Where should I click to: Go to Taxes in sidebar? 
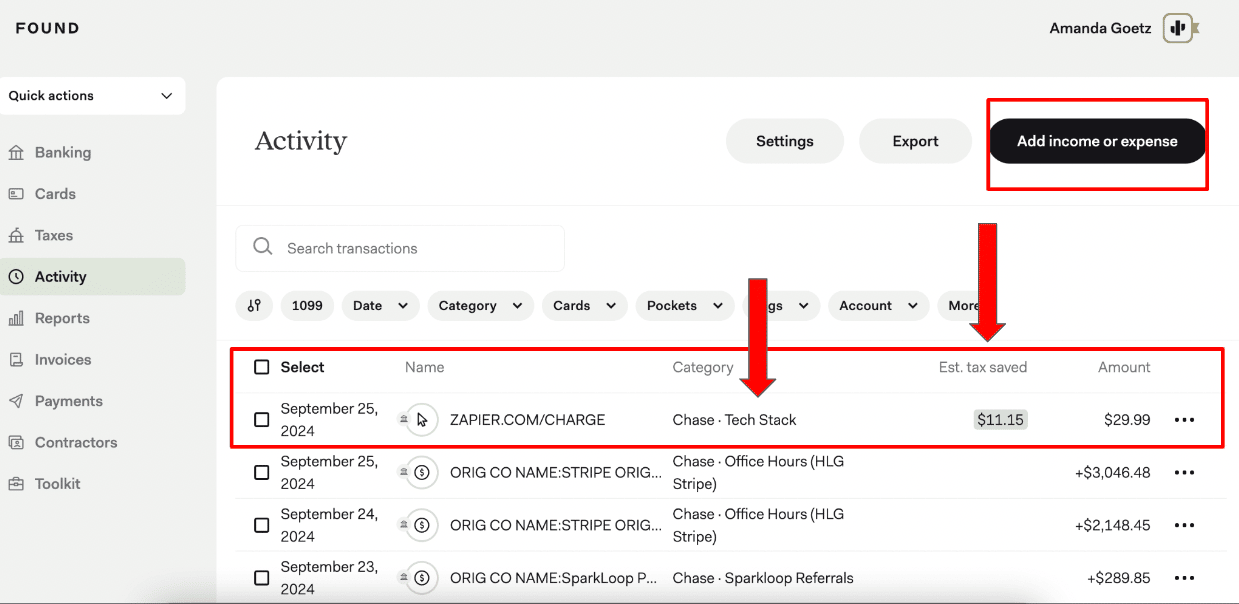coord(54,236)
